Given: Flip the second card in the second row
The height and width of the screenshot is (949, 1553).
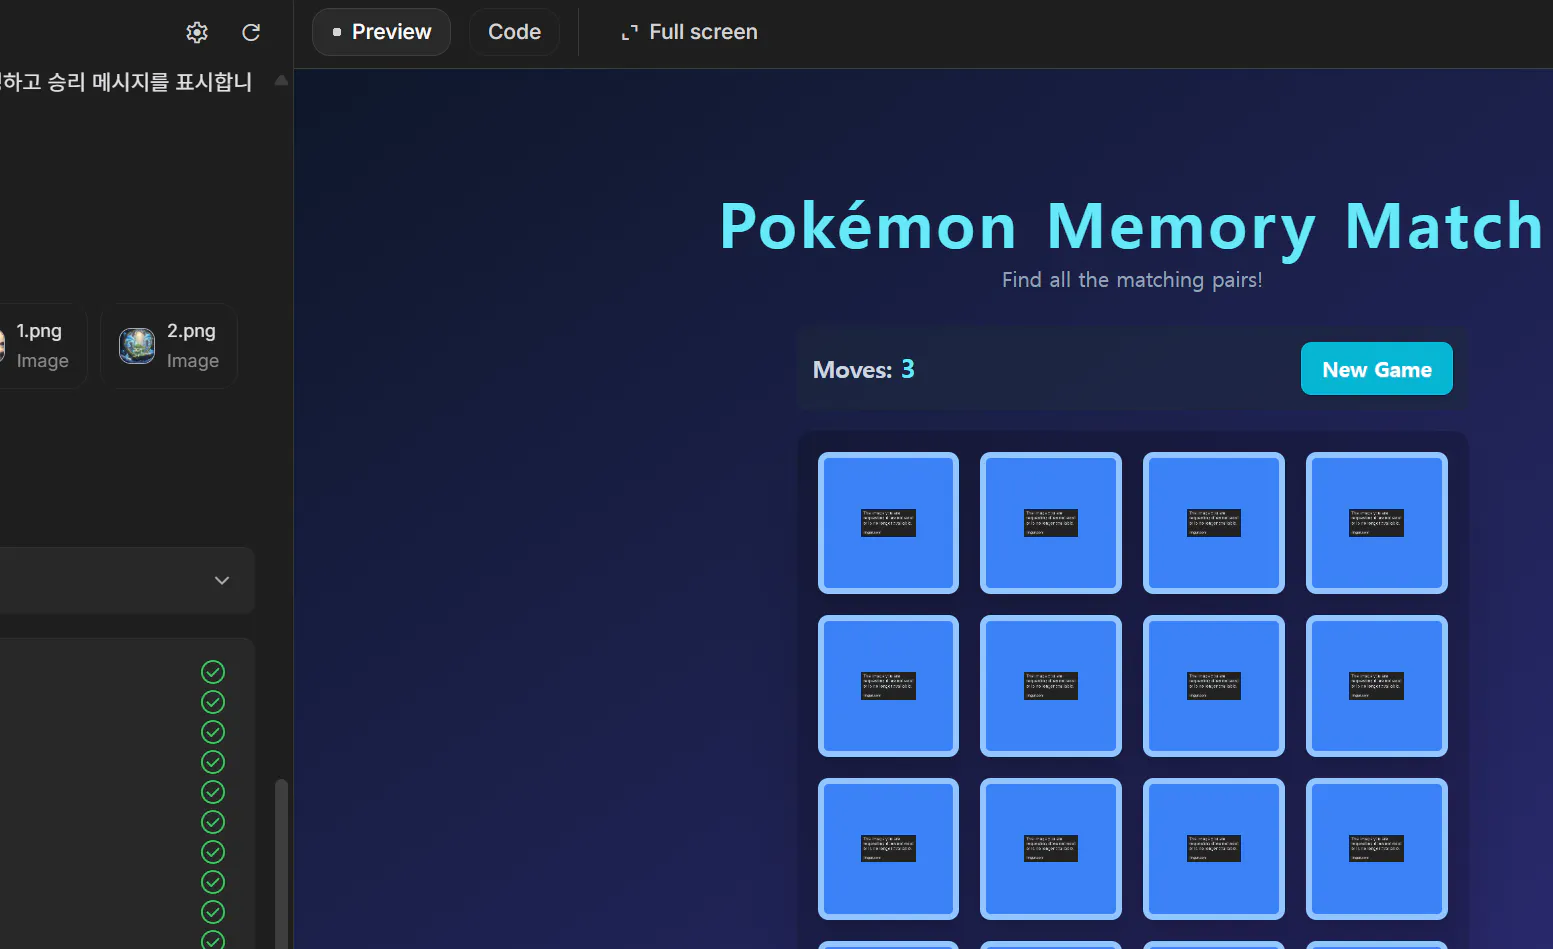Looking at the screenshot, I should coord(1051,686).
